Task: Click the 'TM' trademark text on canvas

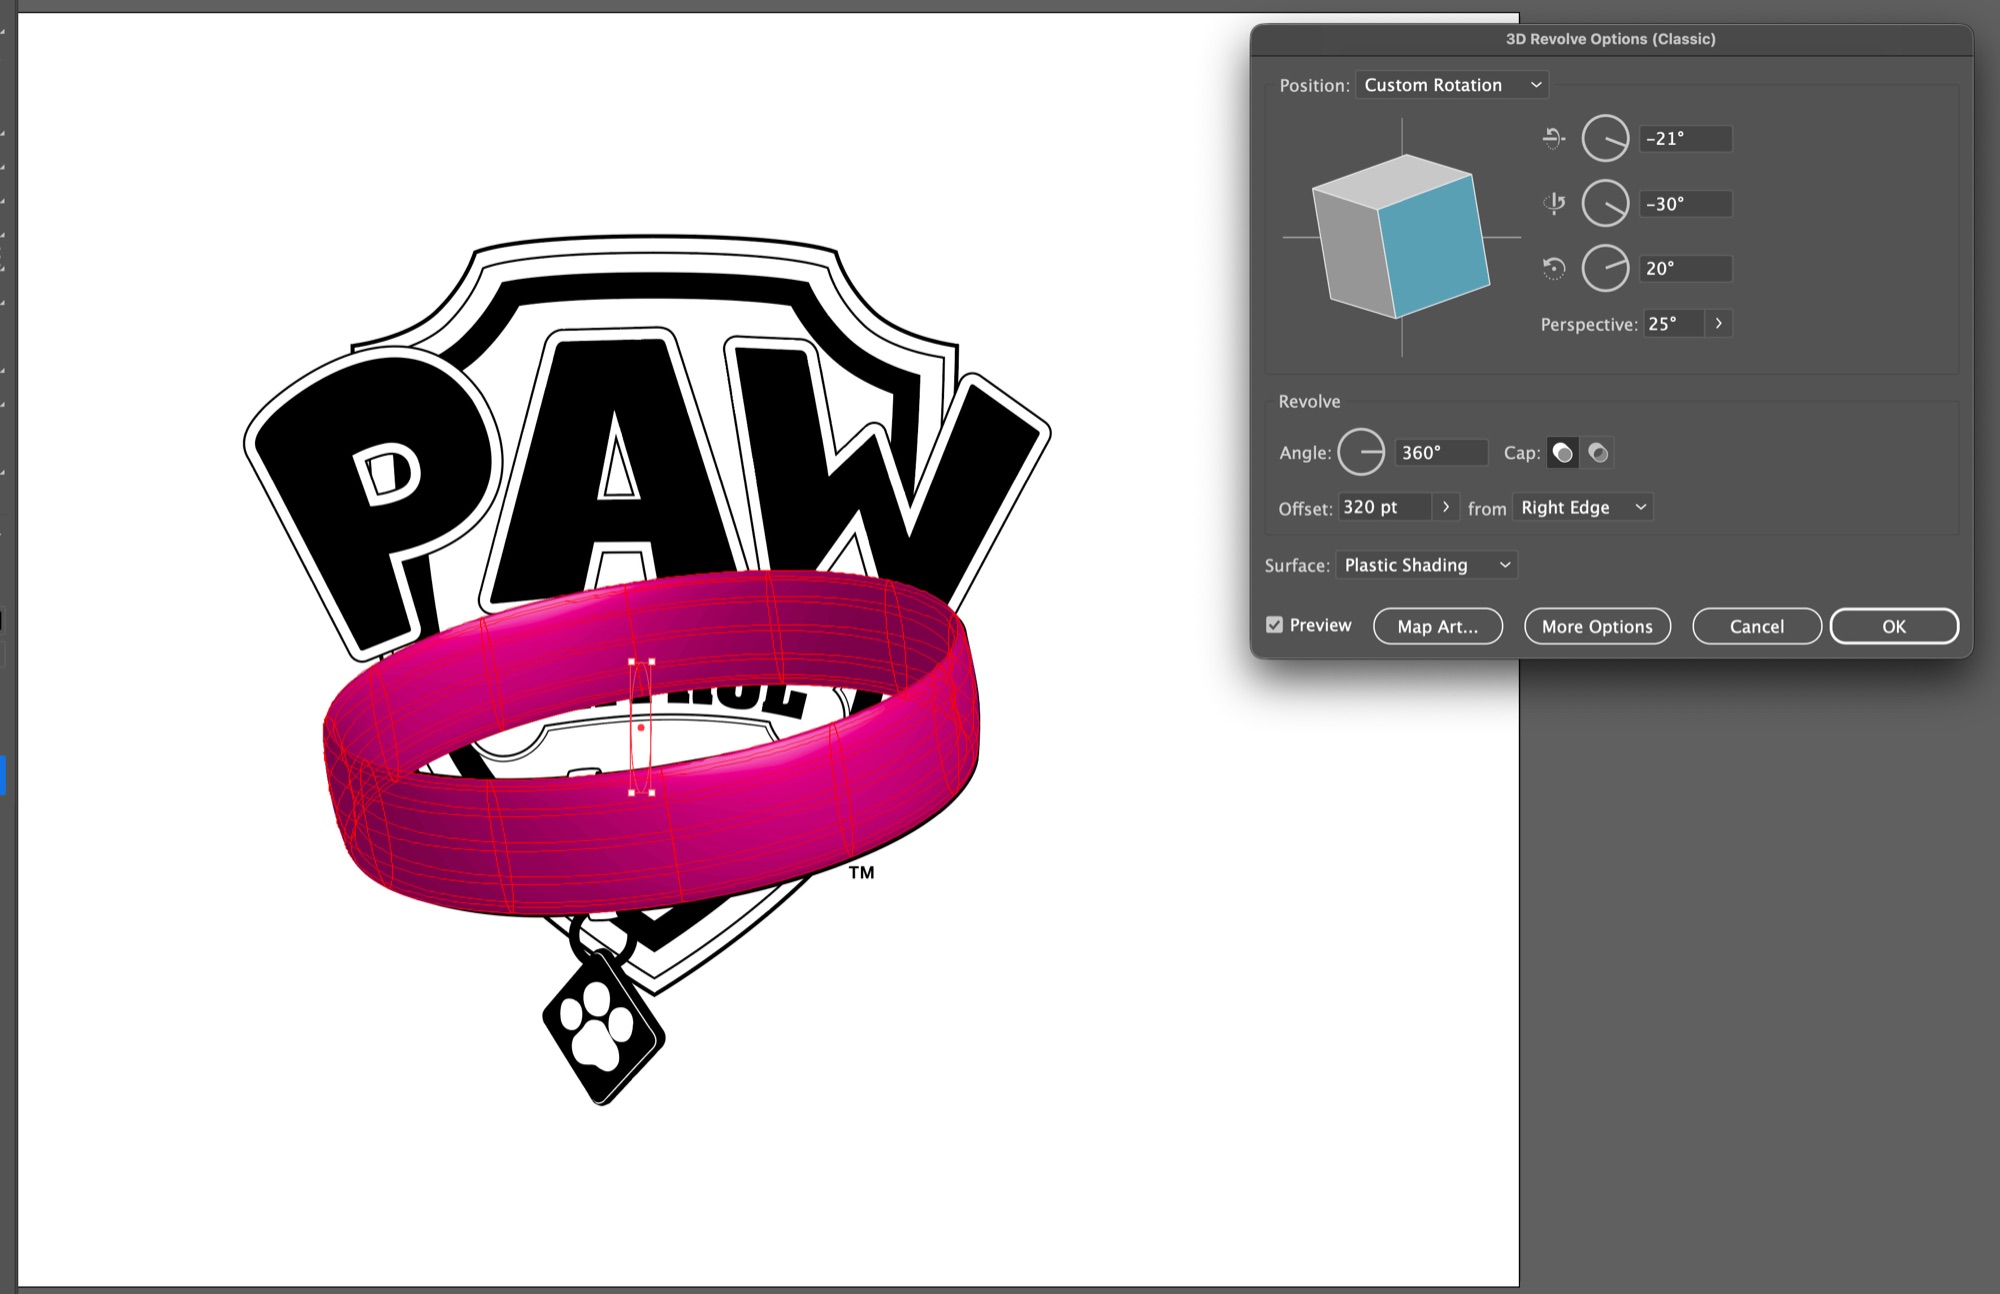Action: pyautogui.click(x=861, y=872)
